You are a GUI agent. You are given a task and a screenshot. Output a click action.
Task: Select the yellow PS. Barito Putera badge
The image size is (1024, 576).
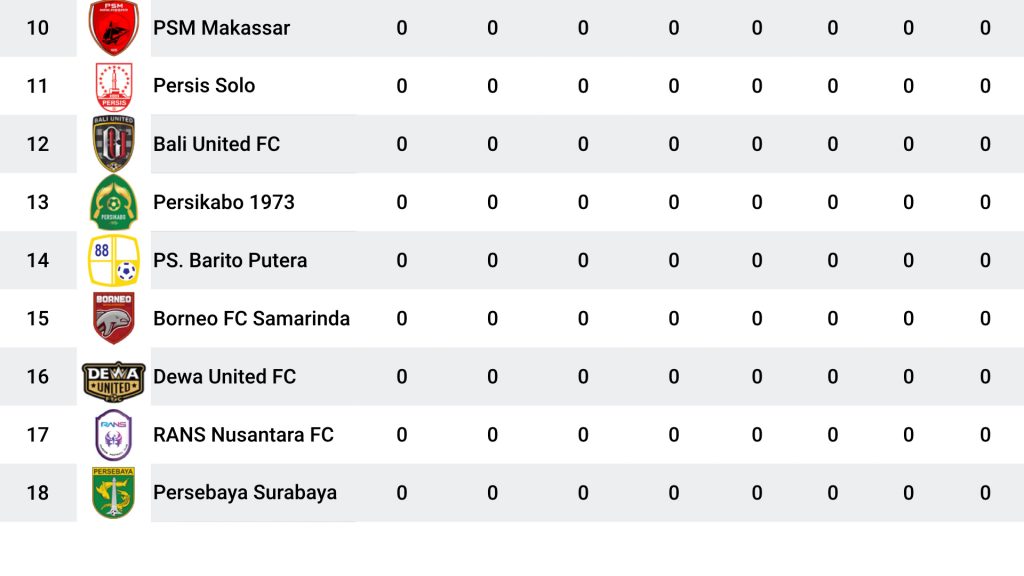[114, 260]
